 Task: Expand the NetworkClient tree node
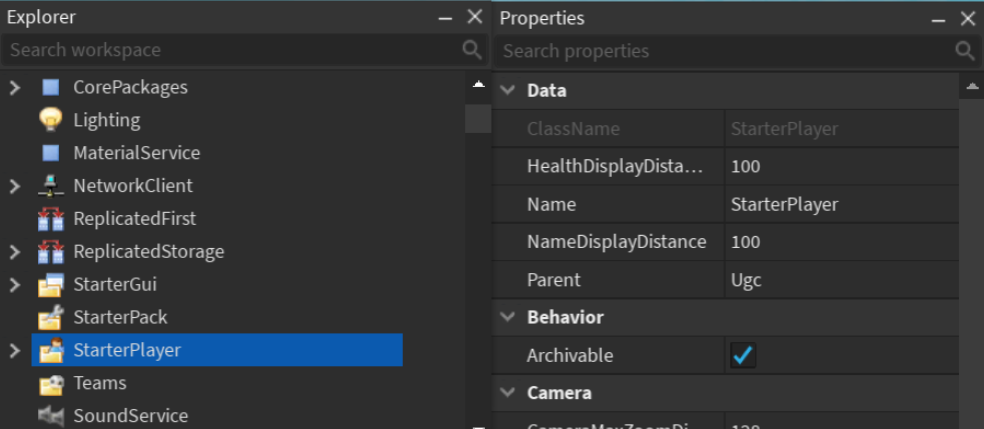14,186
